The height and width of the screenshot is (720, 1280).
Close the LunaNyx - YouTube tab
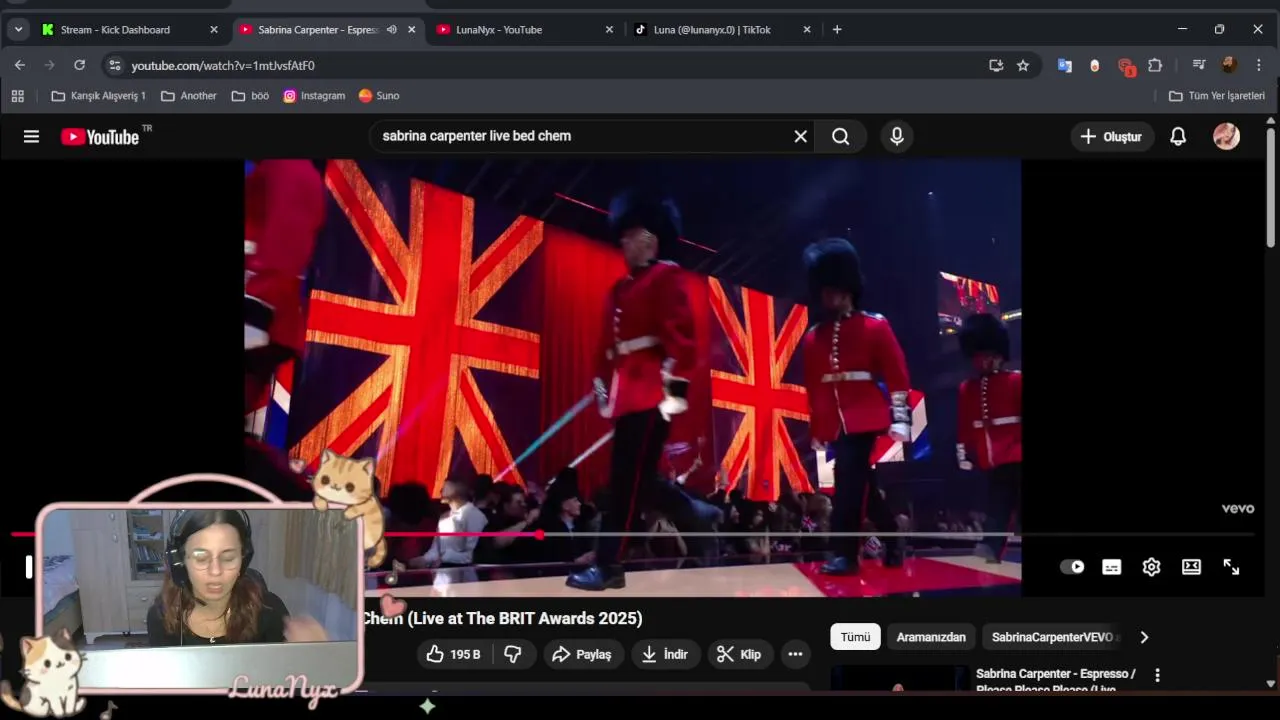[609, 29]
